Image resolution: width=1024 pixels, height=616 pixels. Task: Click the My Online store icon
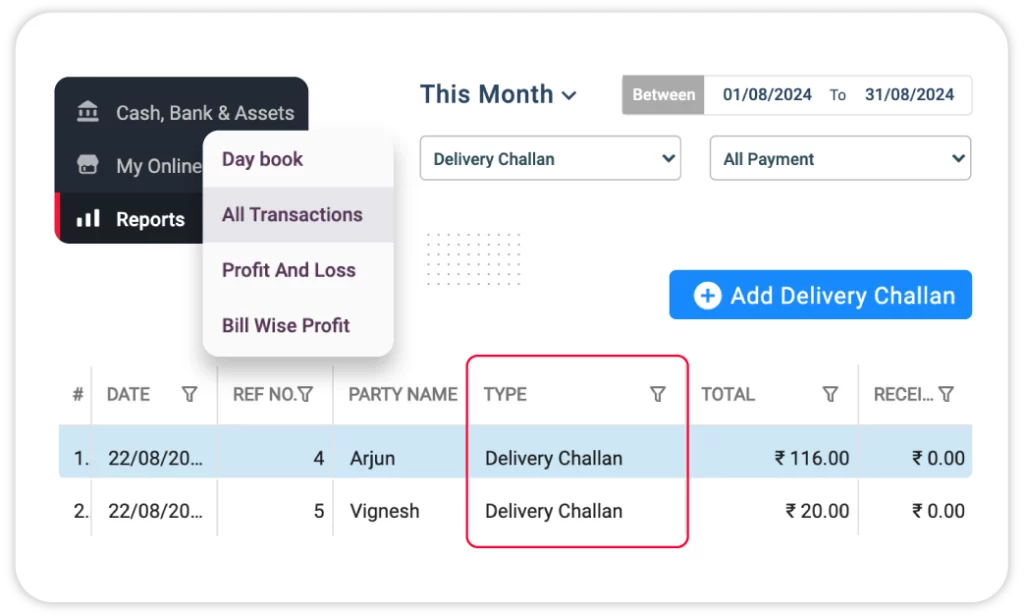[x=88, y=166]
